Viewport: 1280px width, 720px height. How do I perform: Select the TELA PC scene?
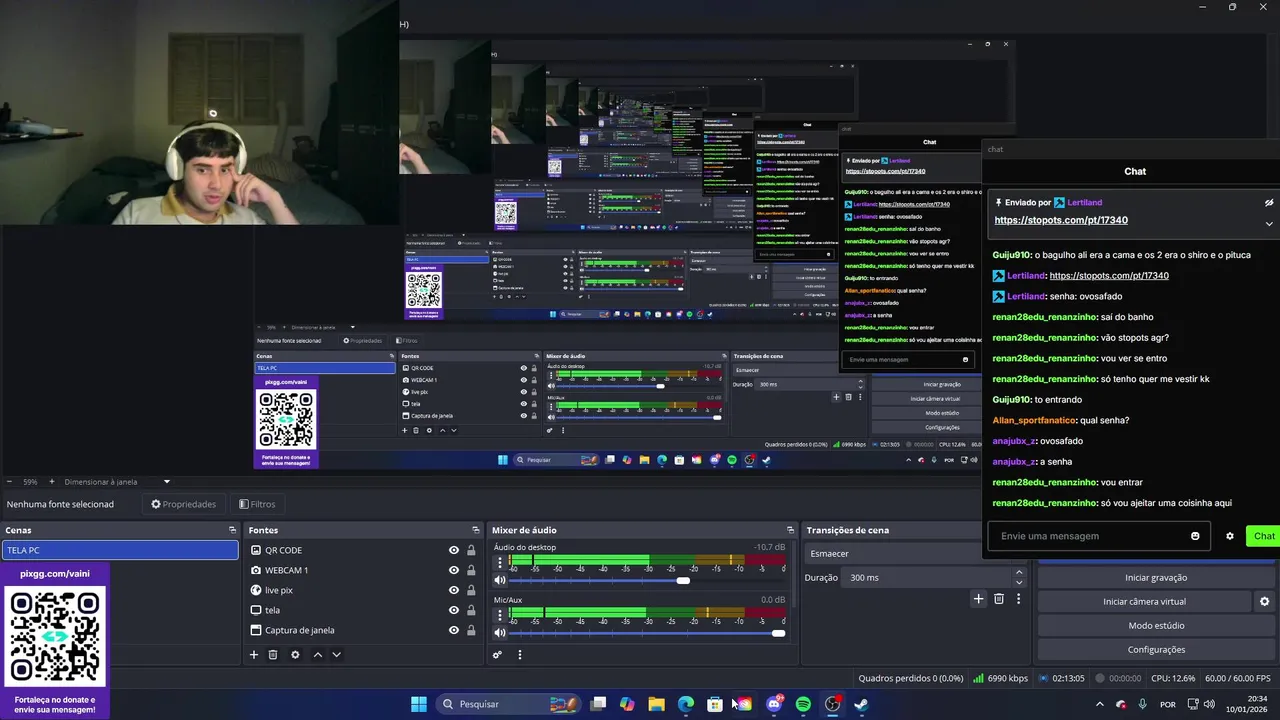[x=120, y=550]
